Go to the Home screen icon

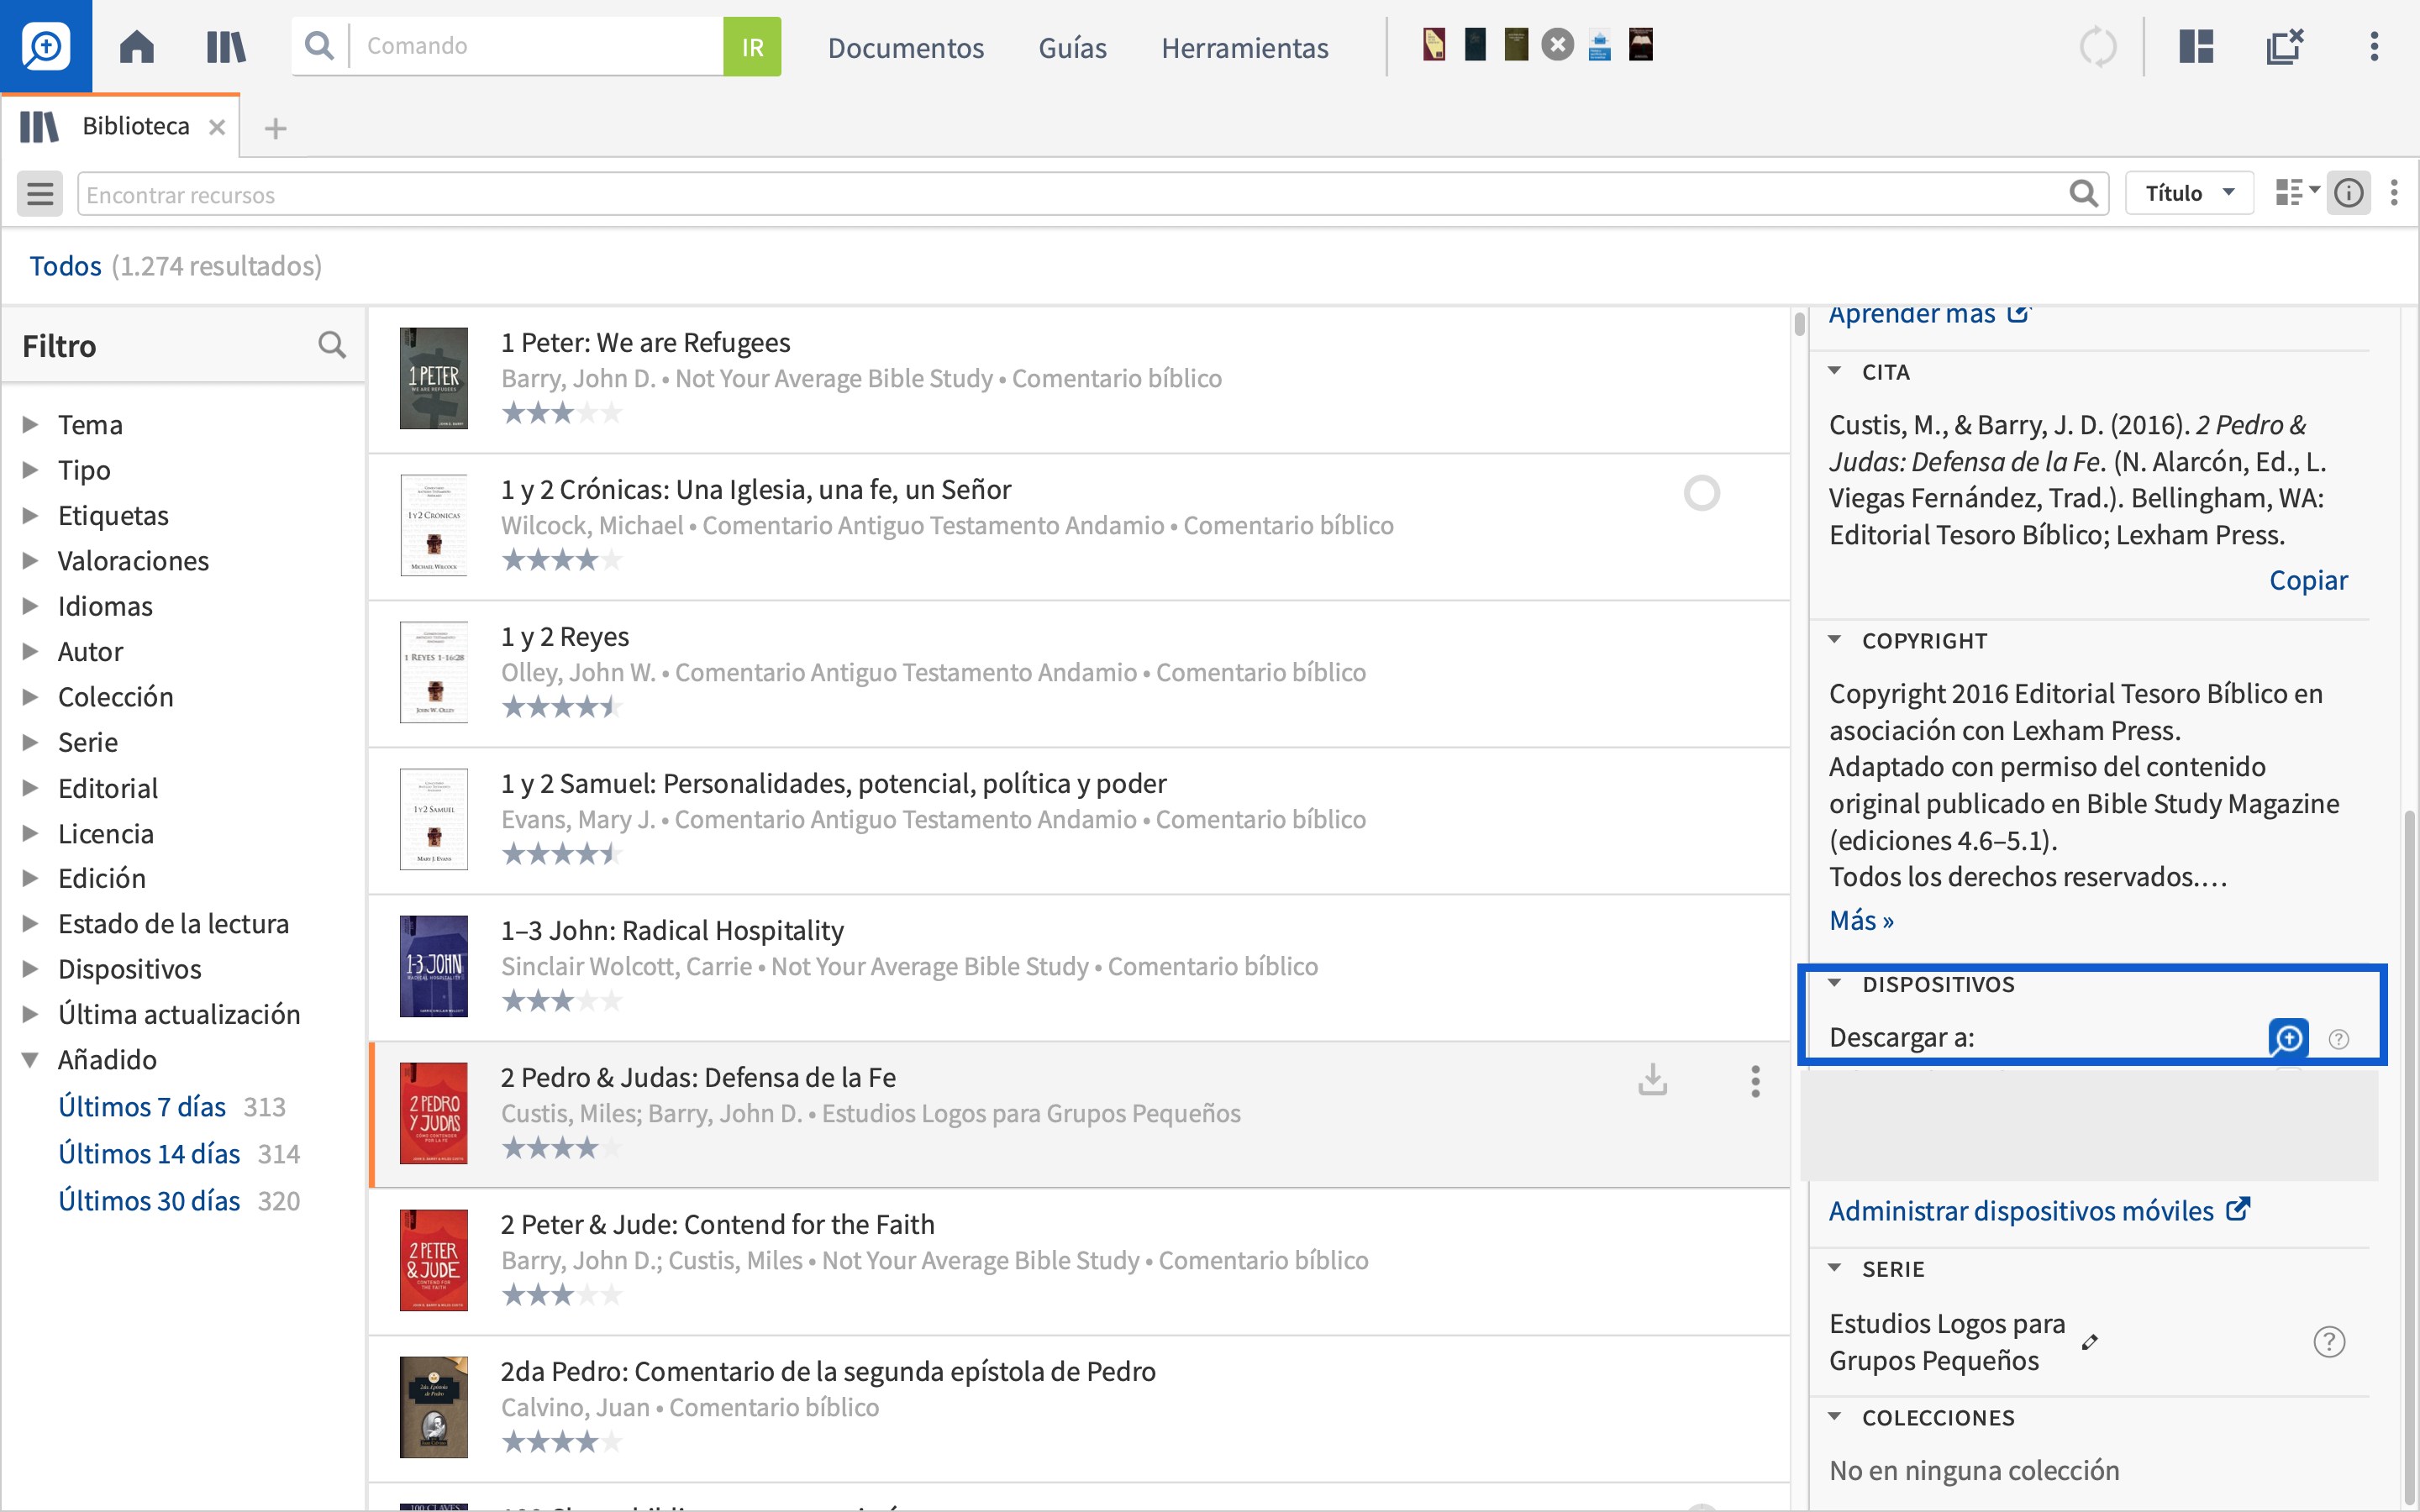(x=137, y=46)
